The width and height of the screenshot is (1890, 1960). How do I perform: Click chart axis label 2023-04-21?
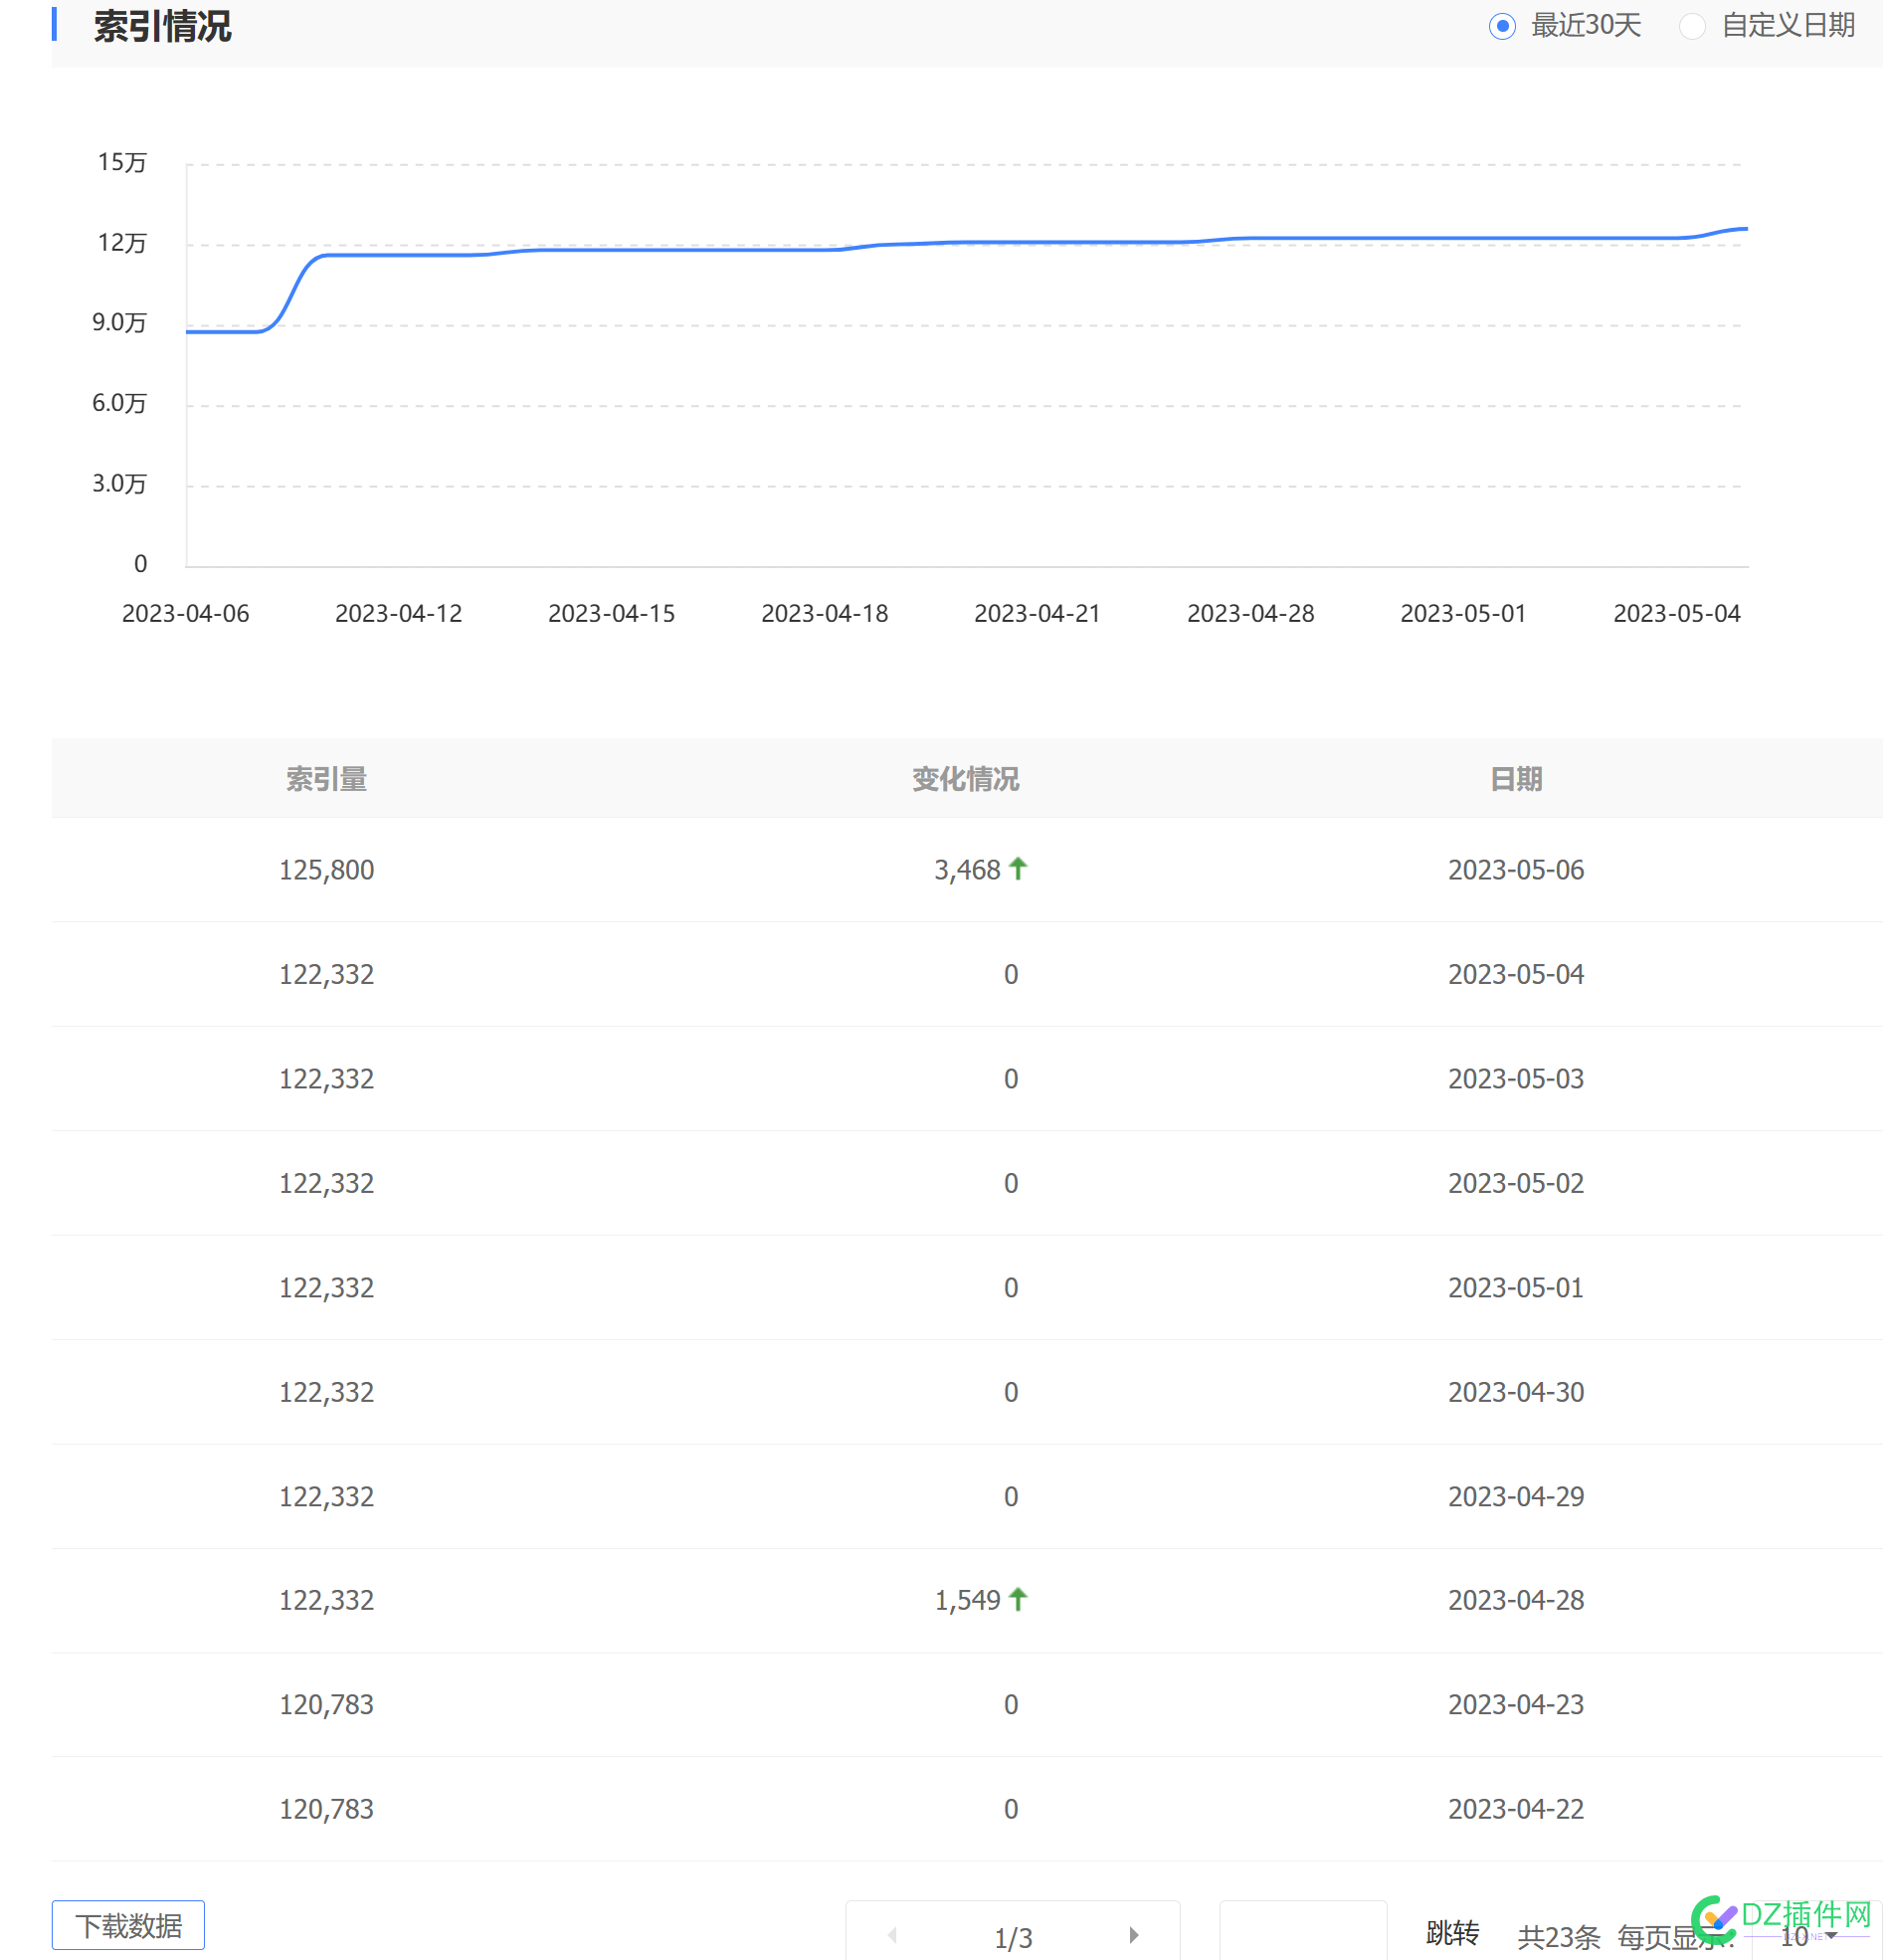click(x=1037, y=613)
